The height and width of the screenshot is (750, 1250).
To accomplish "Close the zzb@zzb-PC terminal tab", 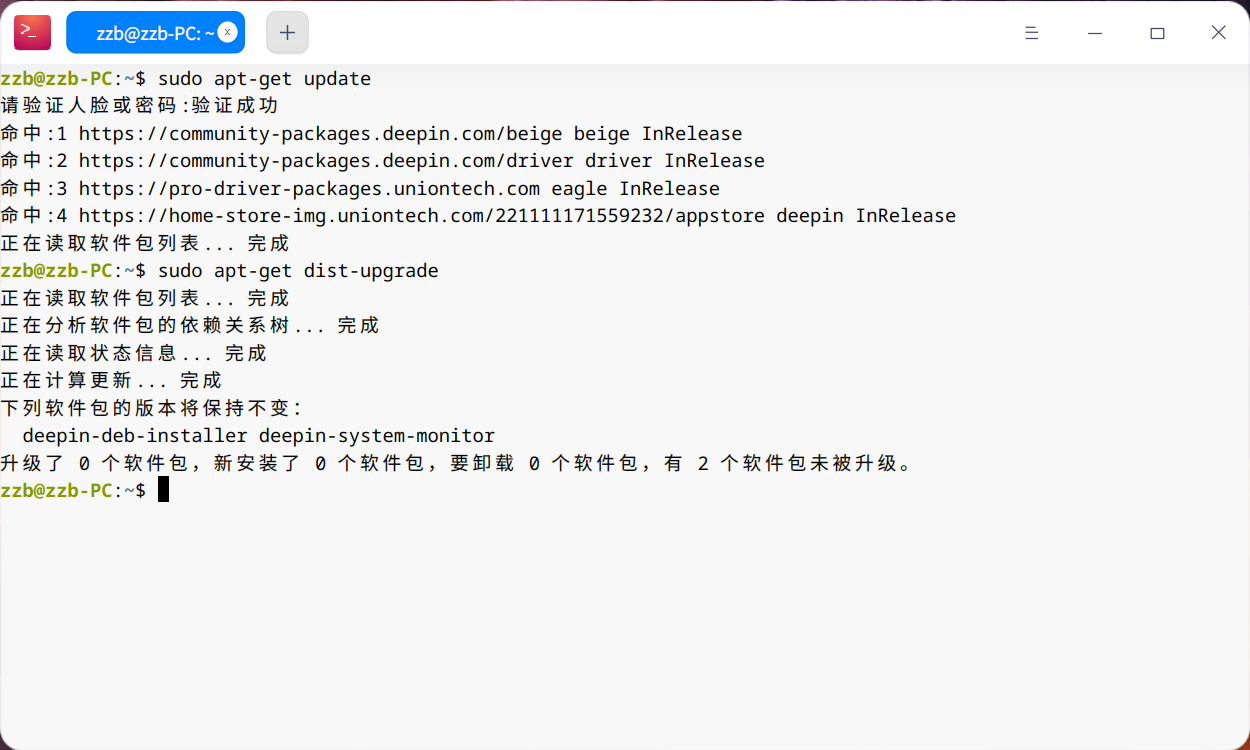I will coord(227,32).
